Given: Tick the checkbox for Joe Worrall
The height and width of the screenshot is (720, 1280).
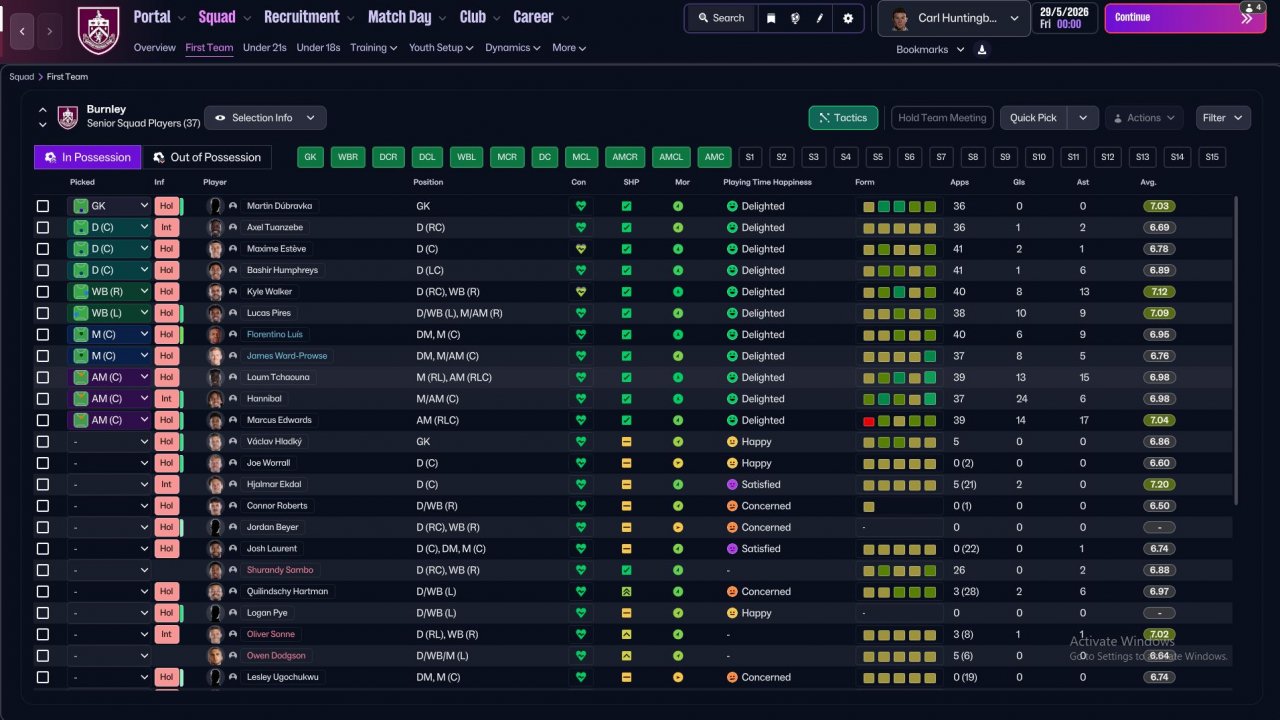Looking at the screenshot, I should 43,463.
